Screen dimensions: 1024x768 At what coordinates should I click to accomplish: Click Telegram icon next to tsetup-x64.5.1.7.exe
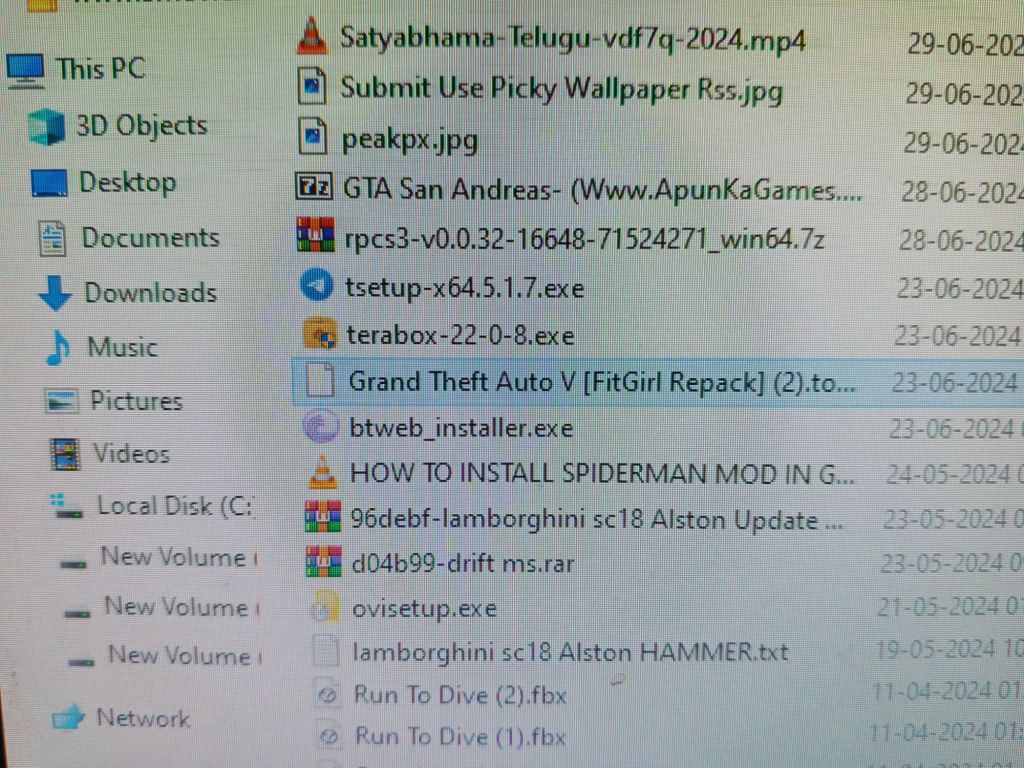tap(317, 287)
